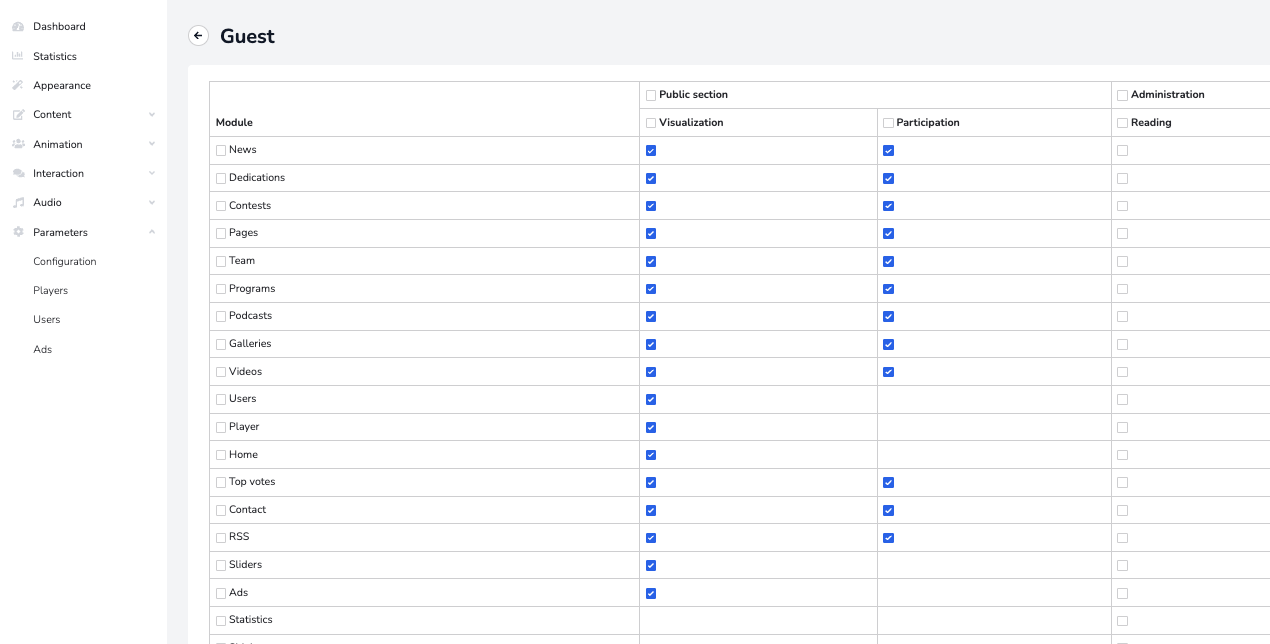
Task: Uncheck Participation for Contests
Action: (x=888, y=206)
